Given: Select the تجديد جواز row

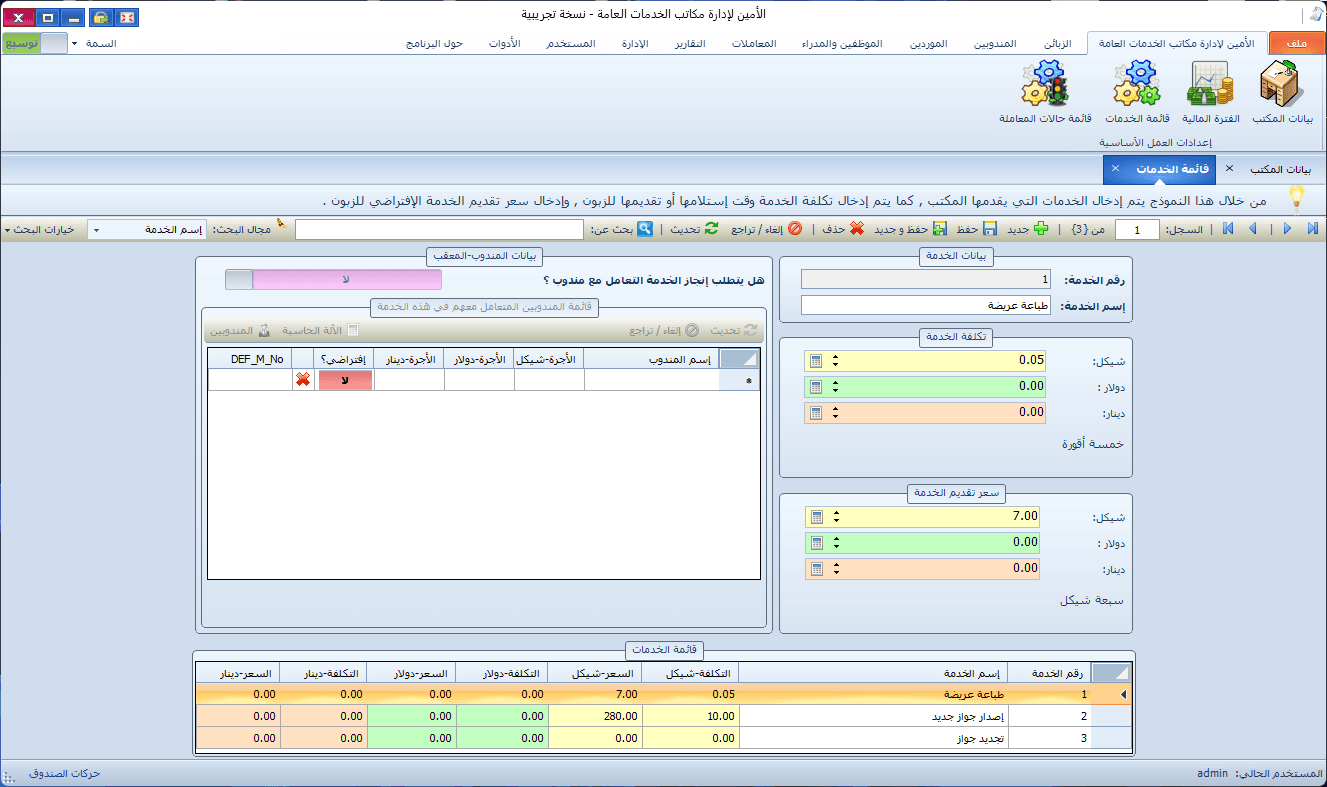Looking at the screenshot, I should pyautogui.click(x=663, y=738).
